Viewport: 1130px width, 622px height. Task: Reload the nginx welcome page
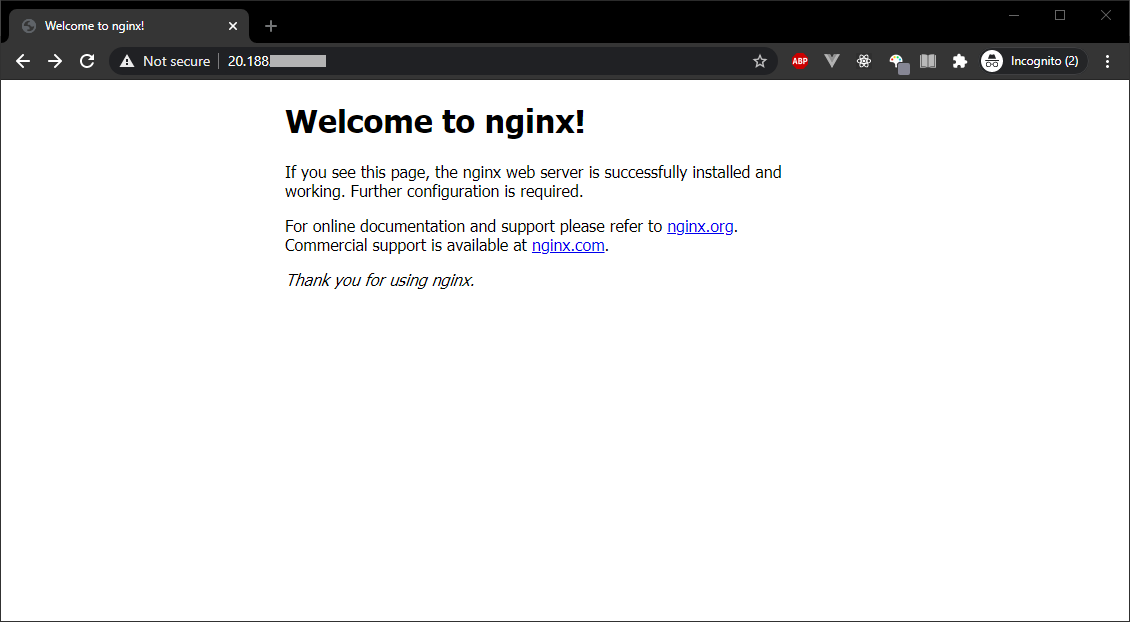tap(87, 61)
